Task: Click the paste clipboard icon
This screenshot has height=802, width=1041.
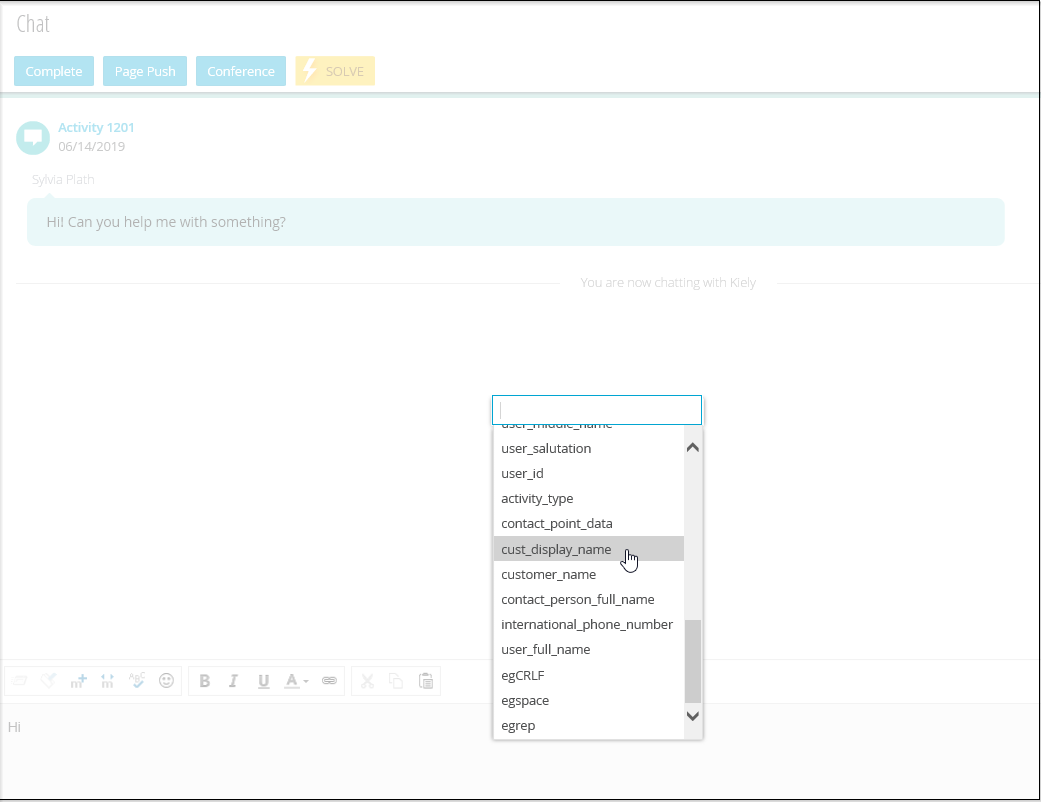Action: 426,681
